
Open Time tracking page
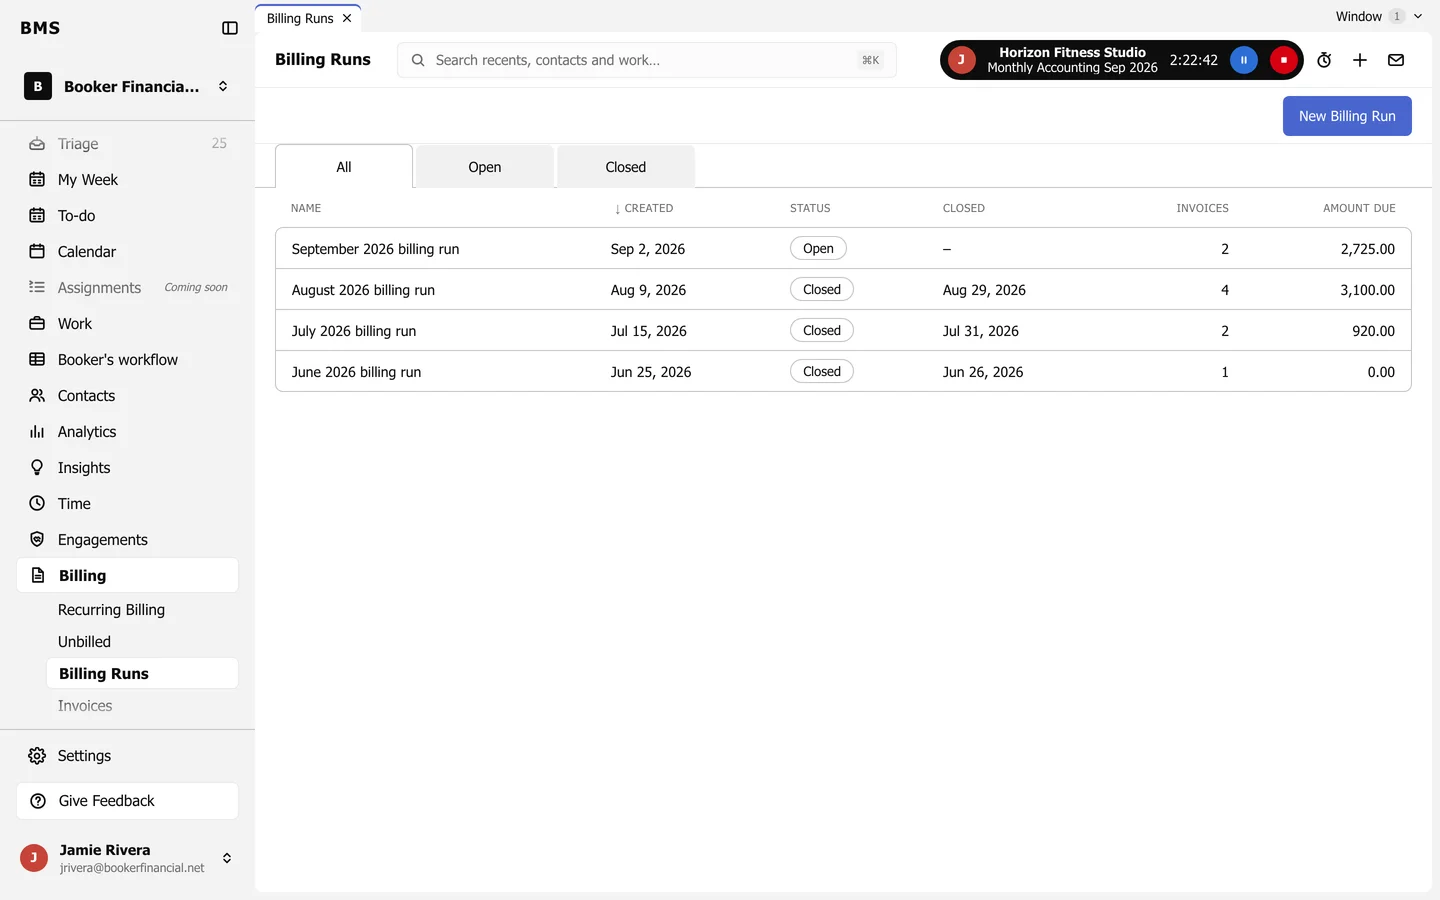(x=127, y=504)
